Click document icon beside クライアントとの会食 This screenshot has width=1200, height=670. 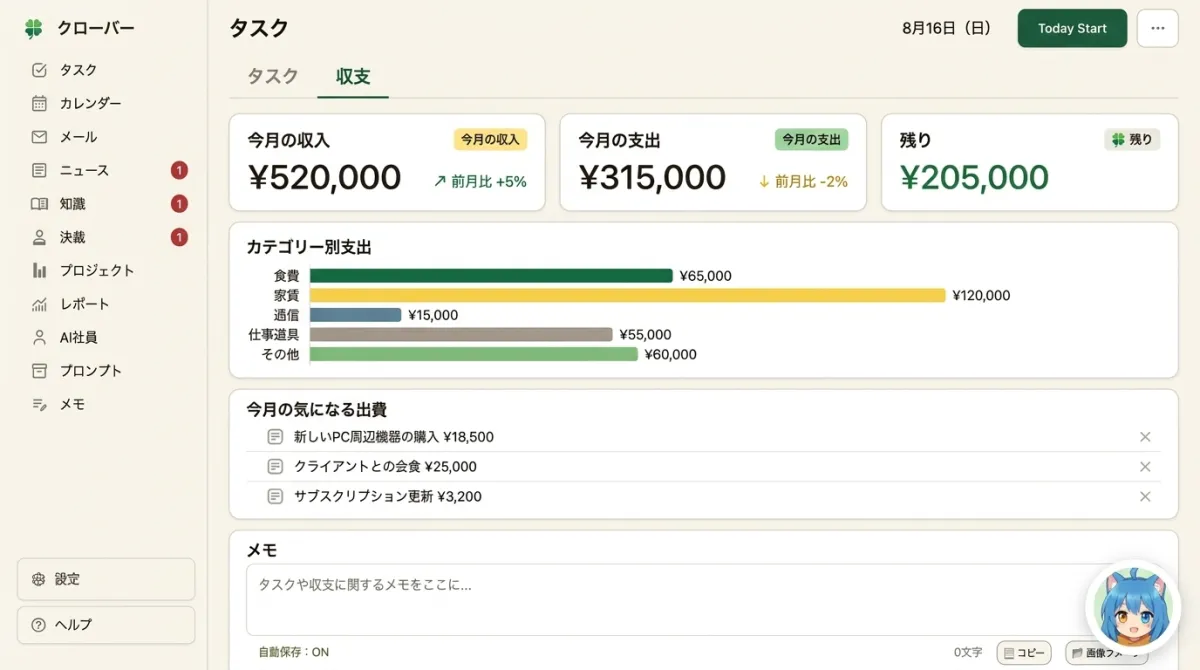pyautogui.click(x=275, y=467)
